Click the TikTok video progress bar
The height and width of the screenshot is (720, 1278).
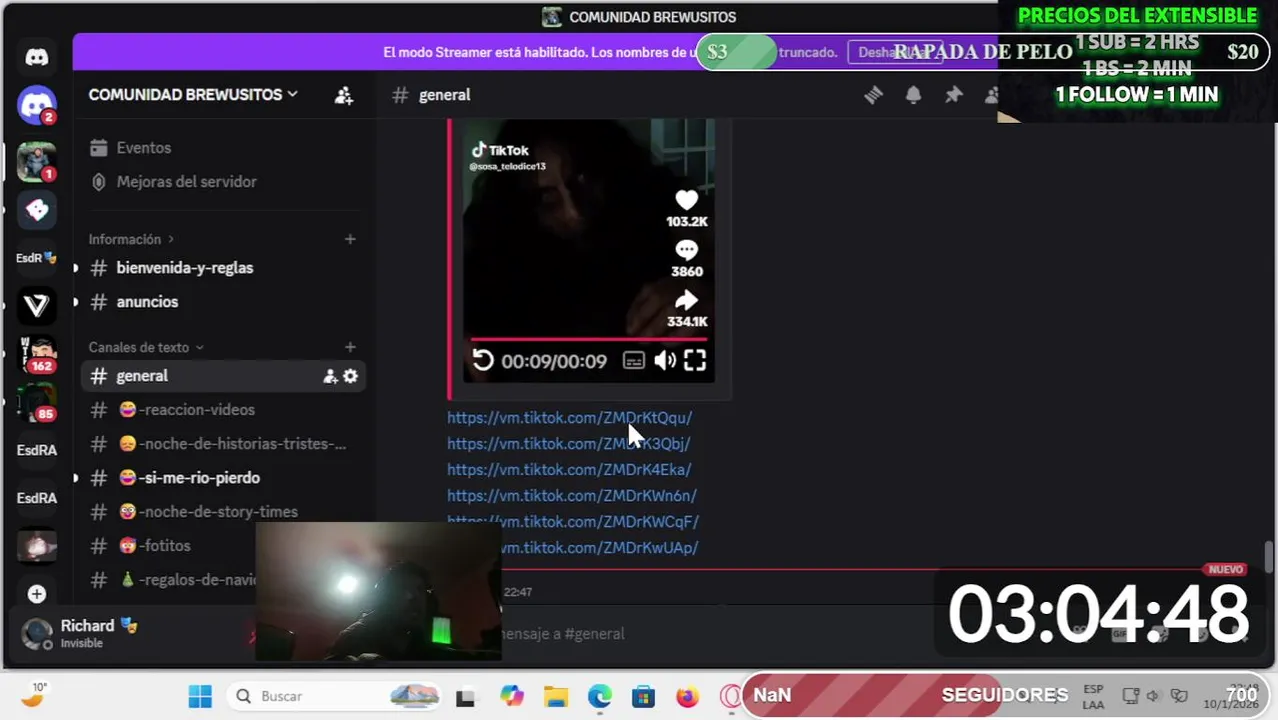(588, 339)
